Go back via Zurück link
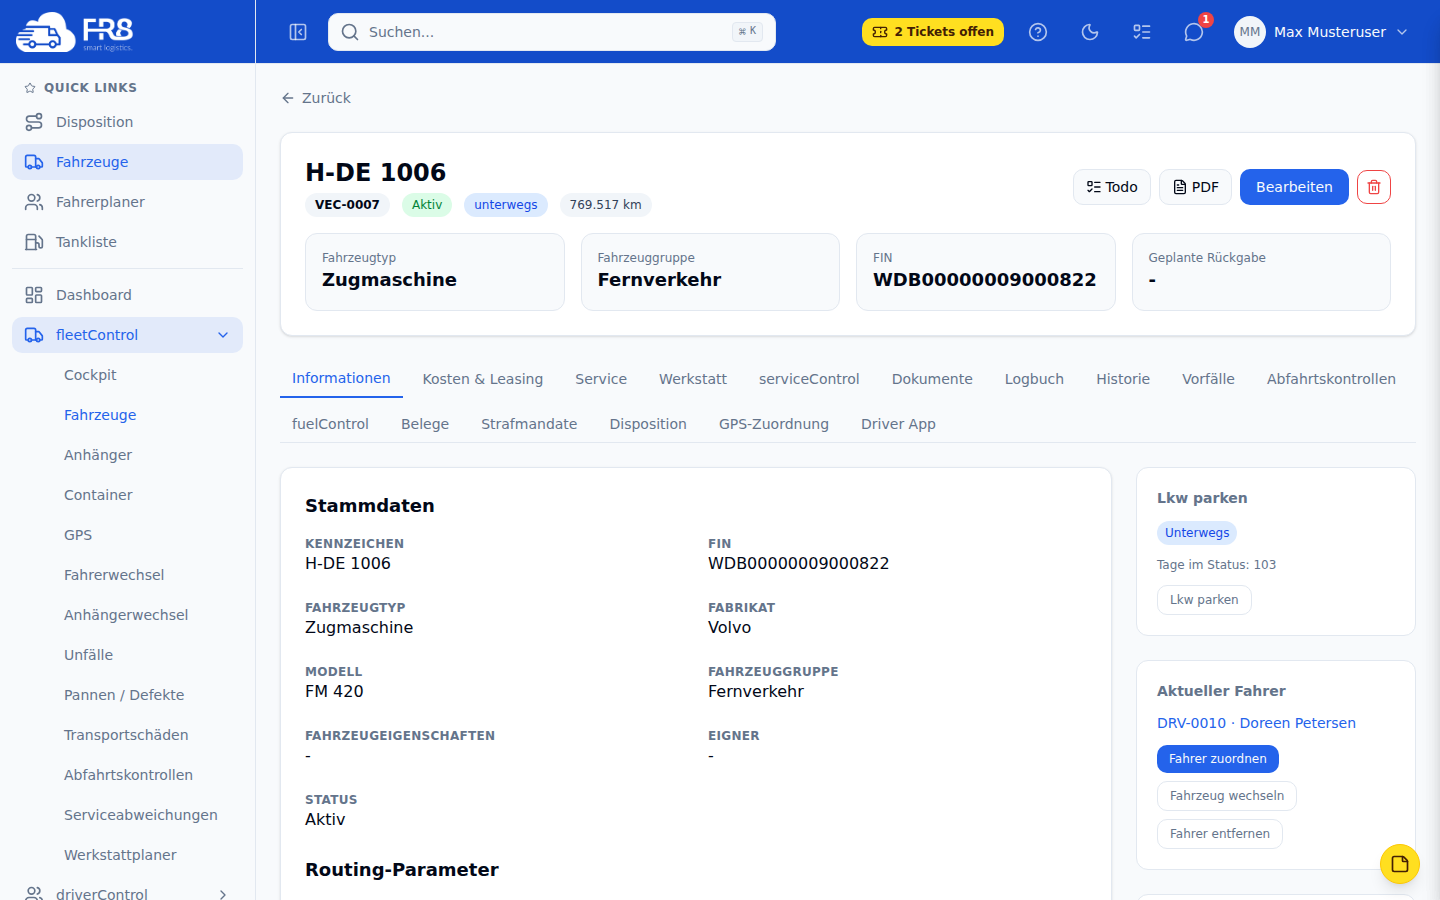The height and width of the screenshot is (900, 1440). point(316,98)
